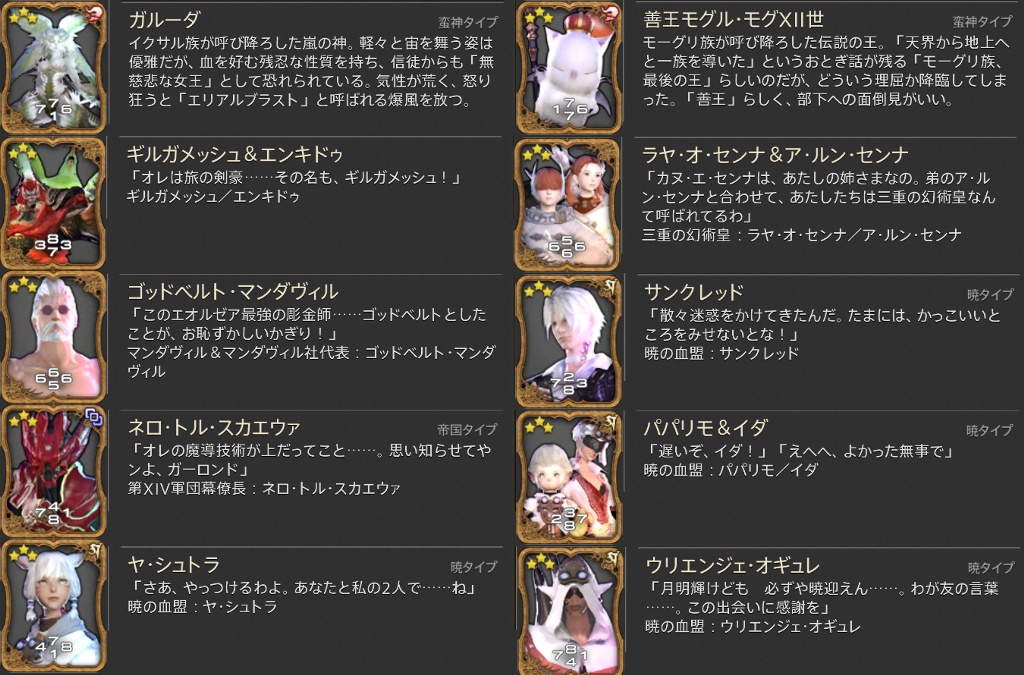
Task: Click 蛮神タイプ label on Garuda entry
Action: coord(468,23)
